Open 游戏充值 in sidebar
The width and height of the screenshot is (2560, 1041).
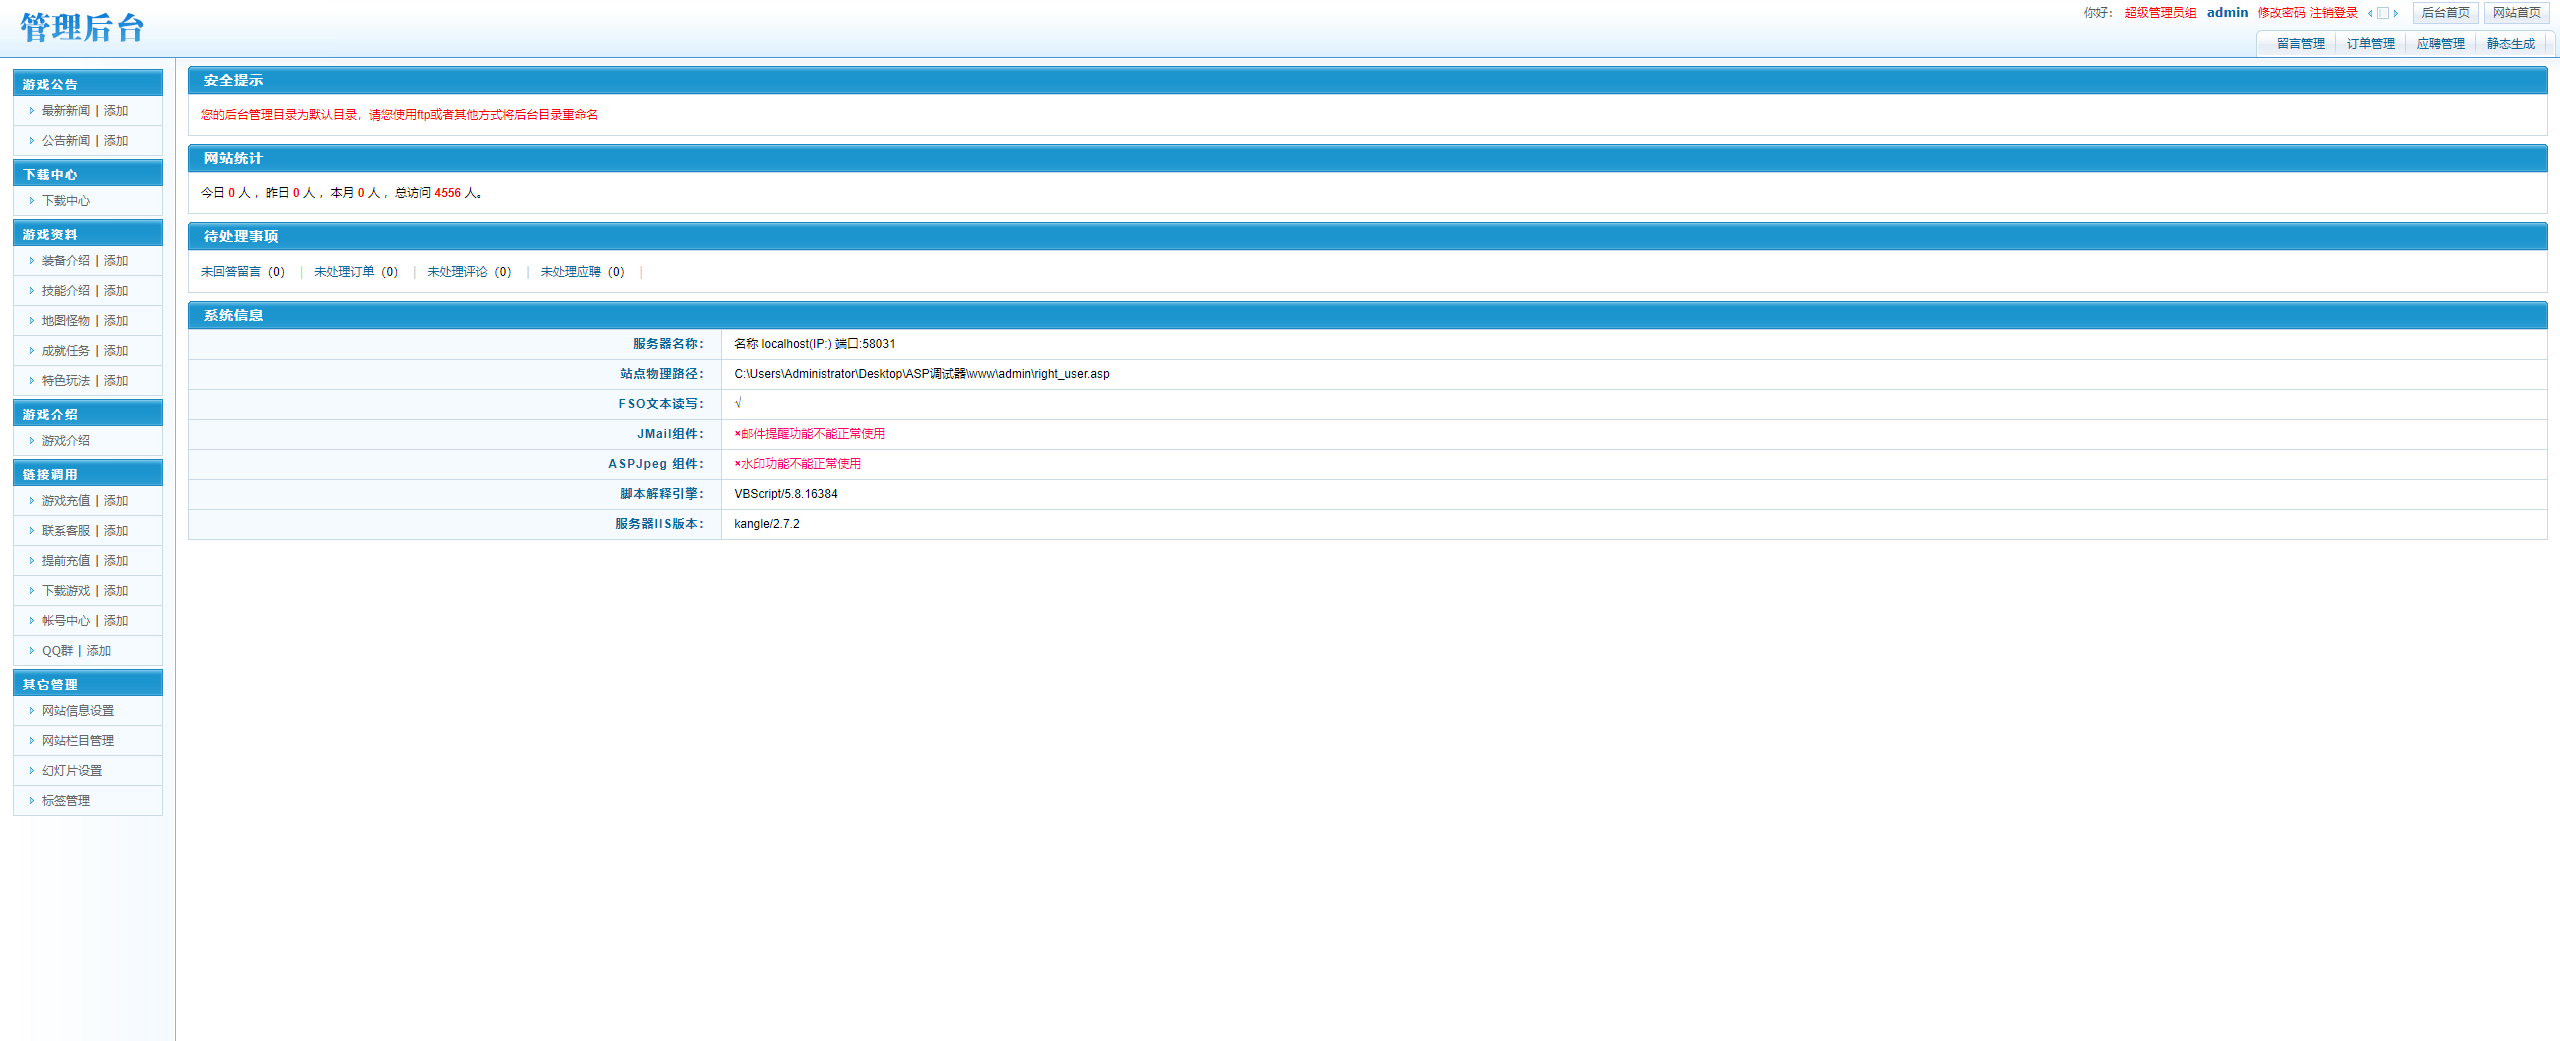[x=66, y=501]
